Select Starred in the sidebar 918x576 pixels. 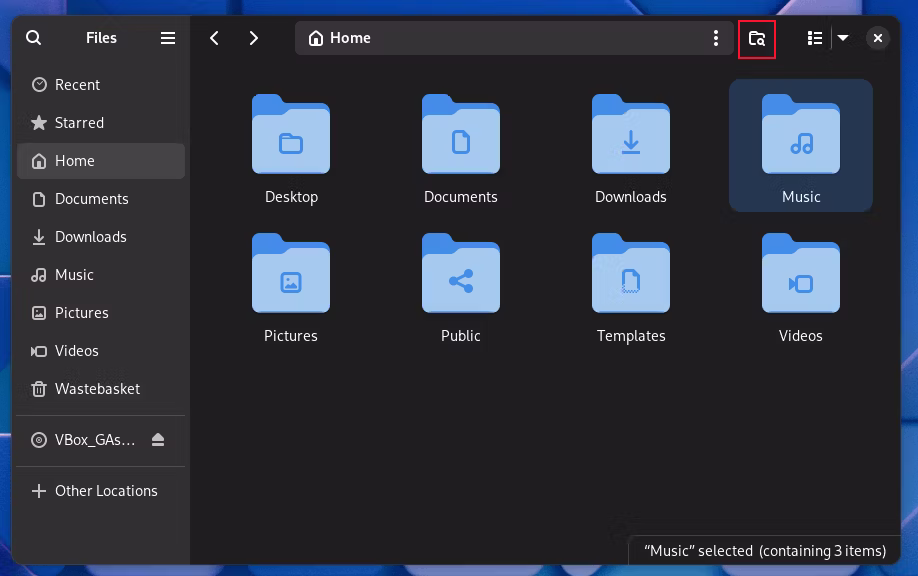tap(79, 123)
